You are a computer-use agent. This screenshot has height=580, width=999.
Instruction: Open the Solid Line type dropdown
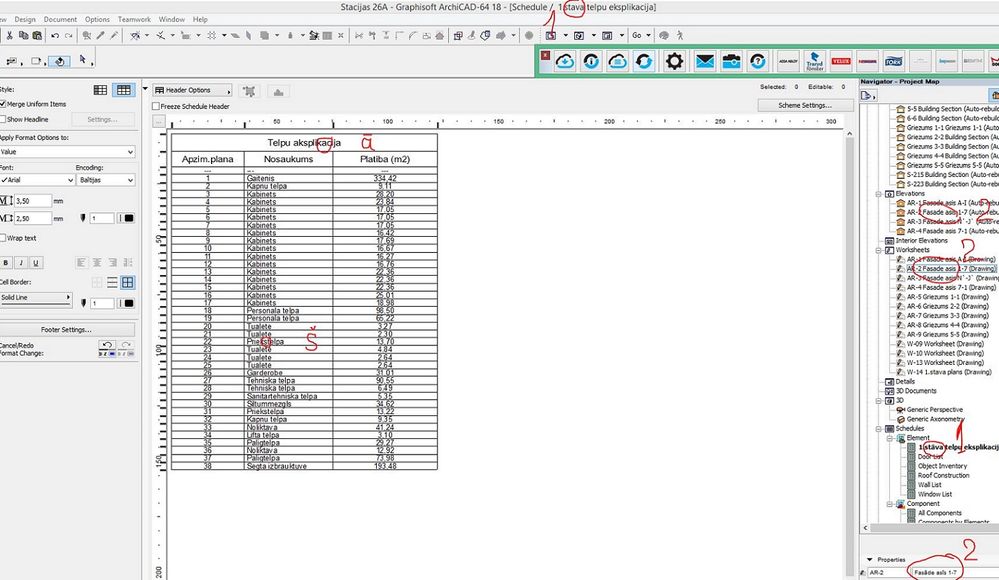coord(36,297)
